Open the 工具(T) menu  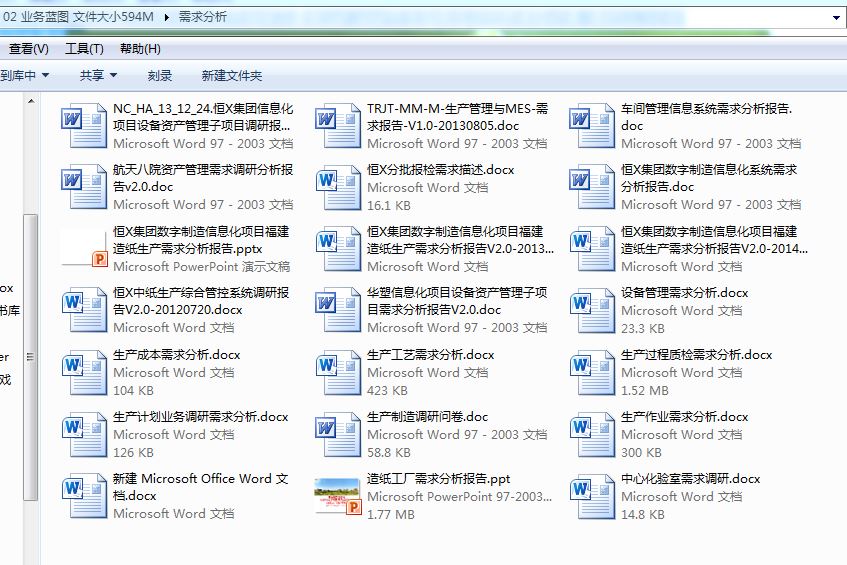coord(84,49)
